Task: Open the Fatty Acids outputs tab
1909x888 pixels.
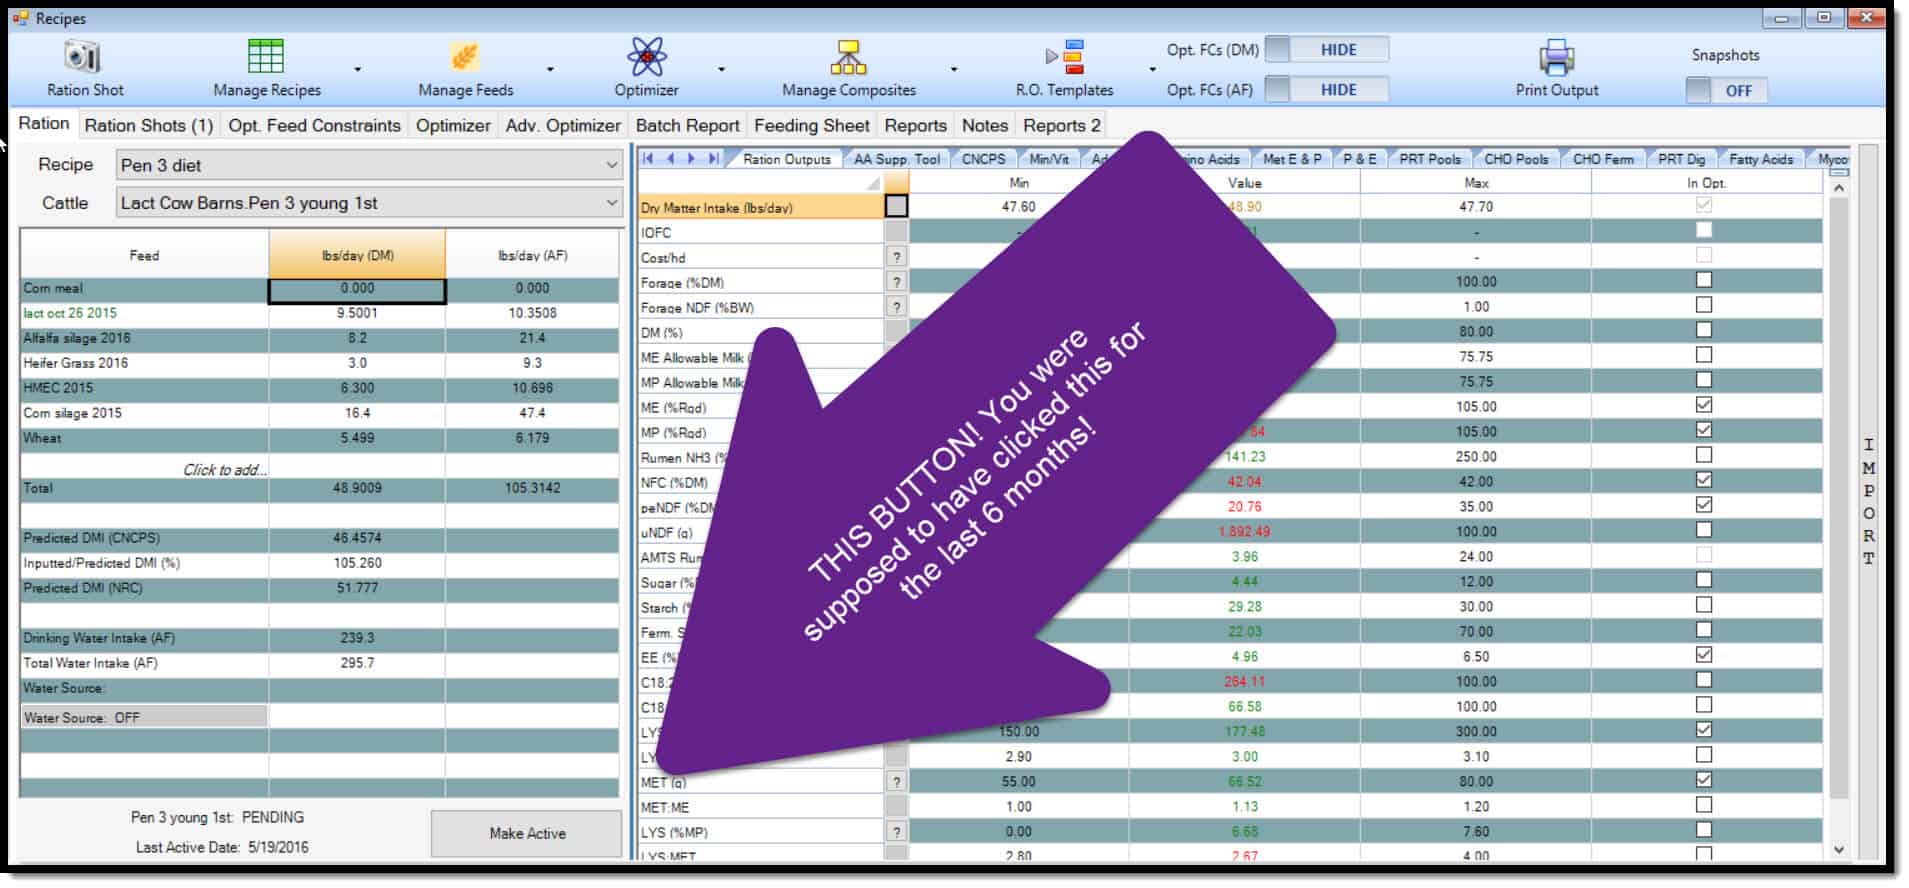Action: tap(1760, 159)
